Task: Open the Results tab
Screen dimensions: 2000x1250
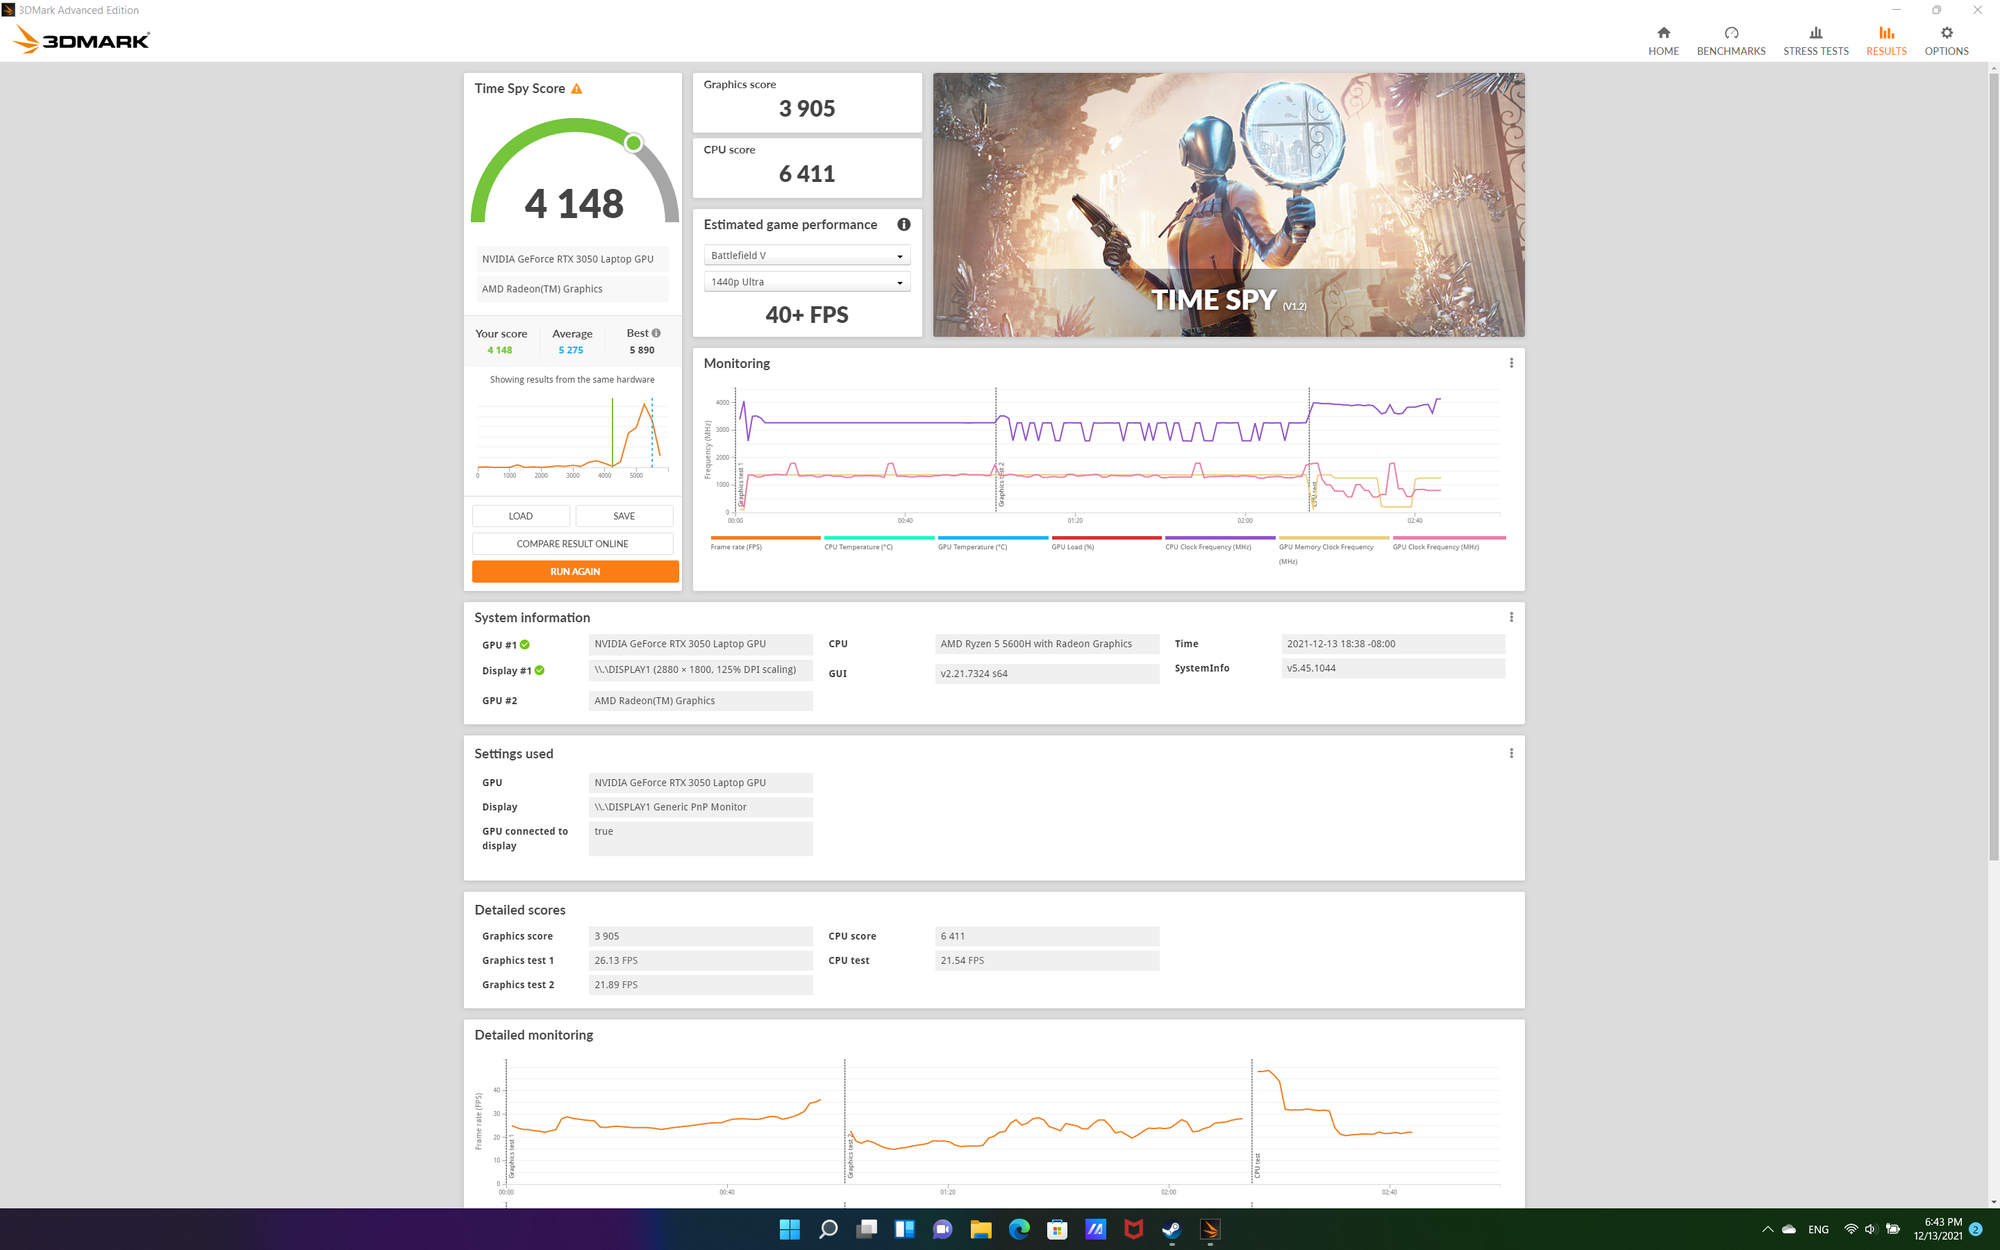Action: coord(1886,41)
